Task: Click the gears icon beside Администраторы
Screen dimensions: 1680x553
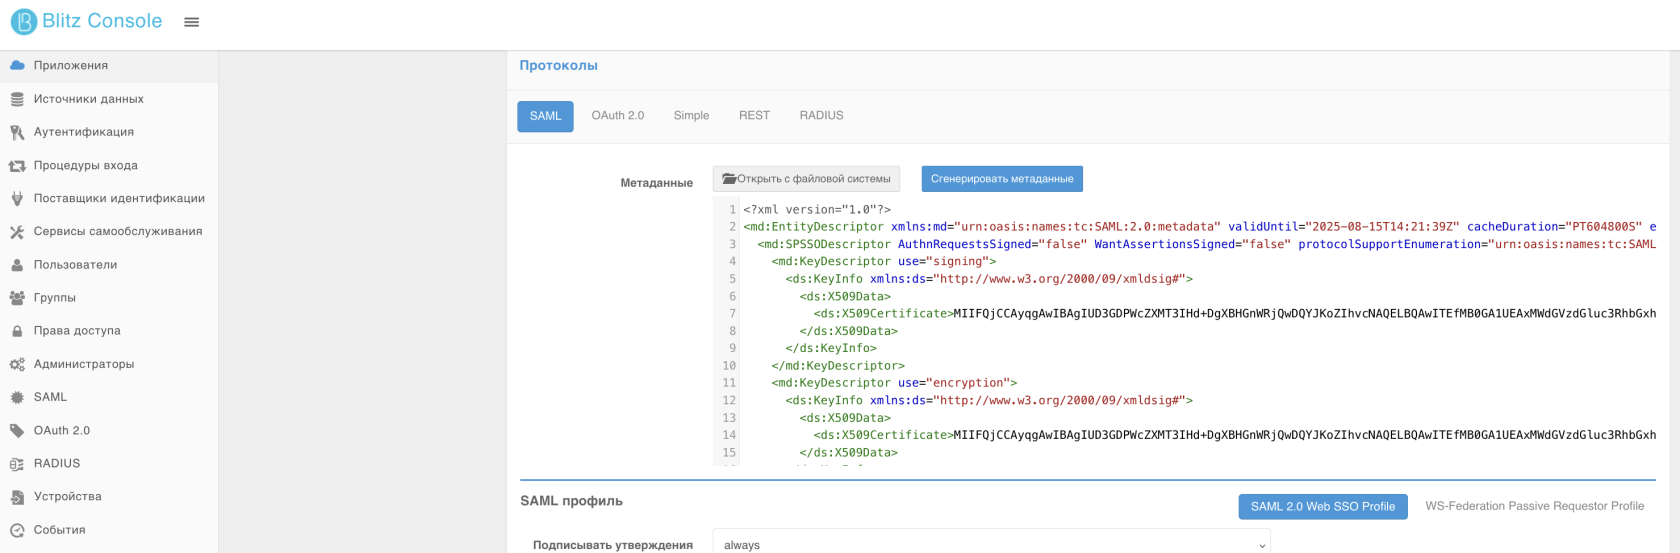Action: [x=17, y=365]
